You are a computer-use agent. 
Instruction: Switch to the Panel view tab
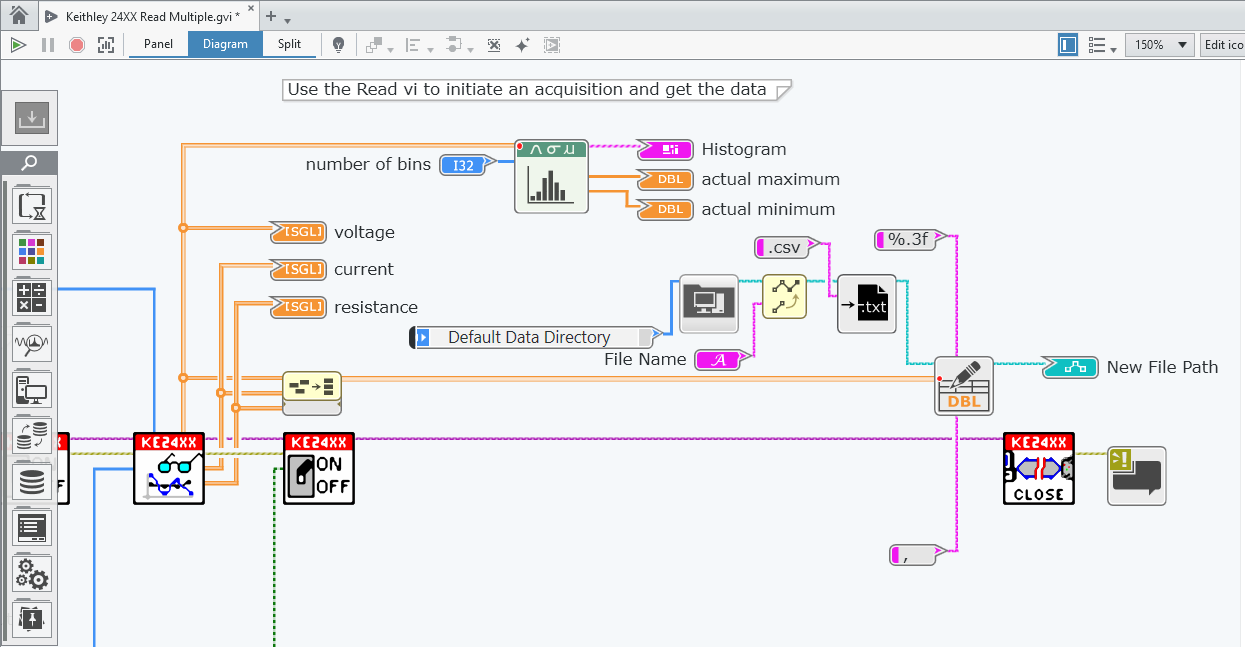[158, 44]
